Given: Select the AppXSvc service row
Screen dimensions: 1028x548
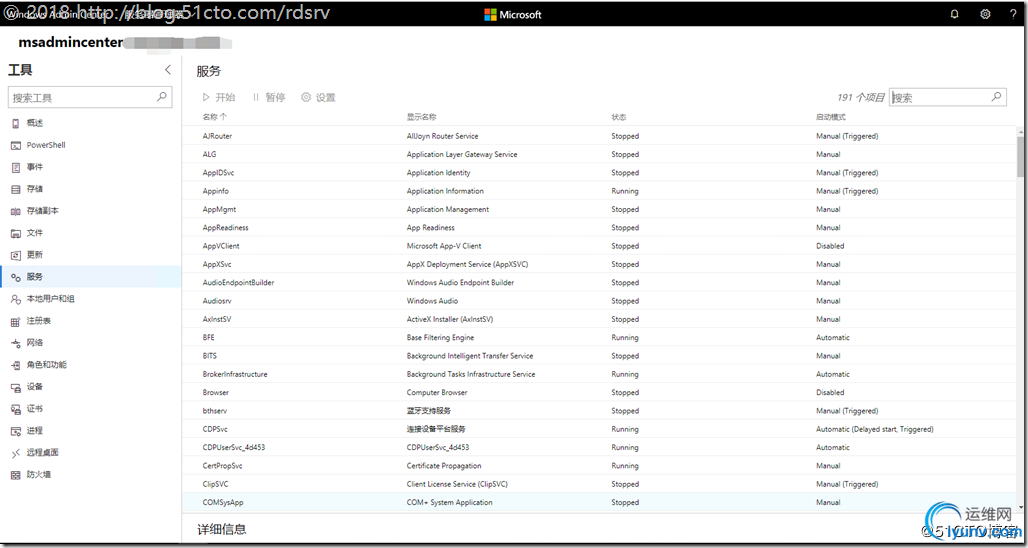Looking at the screenshot, I should 599,265.
